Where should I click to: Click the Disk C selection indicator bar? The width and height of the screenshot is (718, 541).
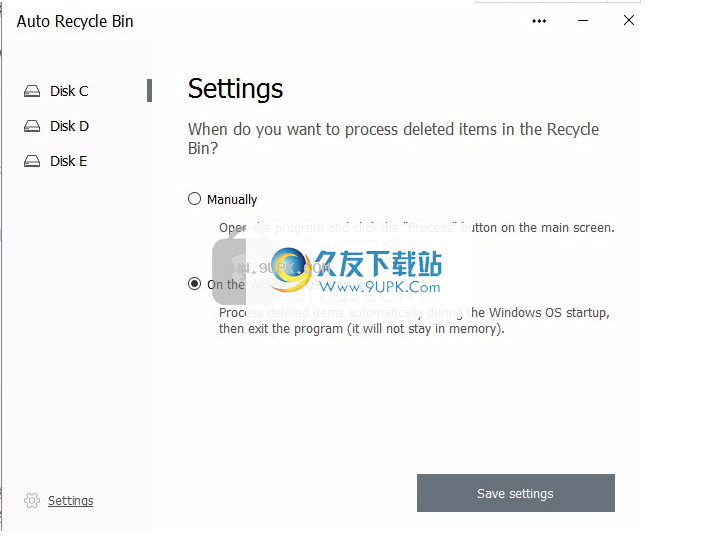(149, 90)
